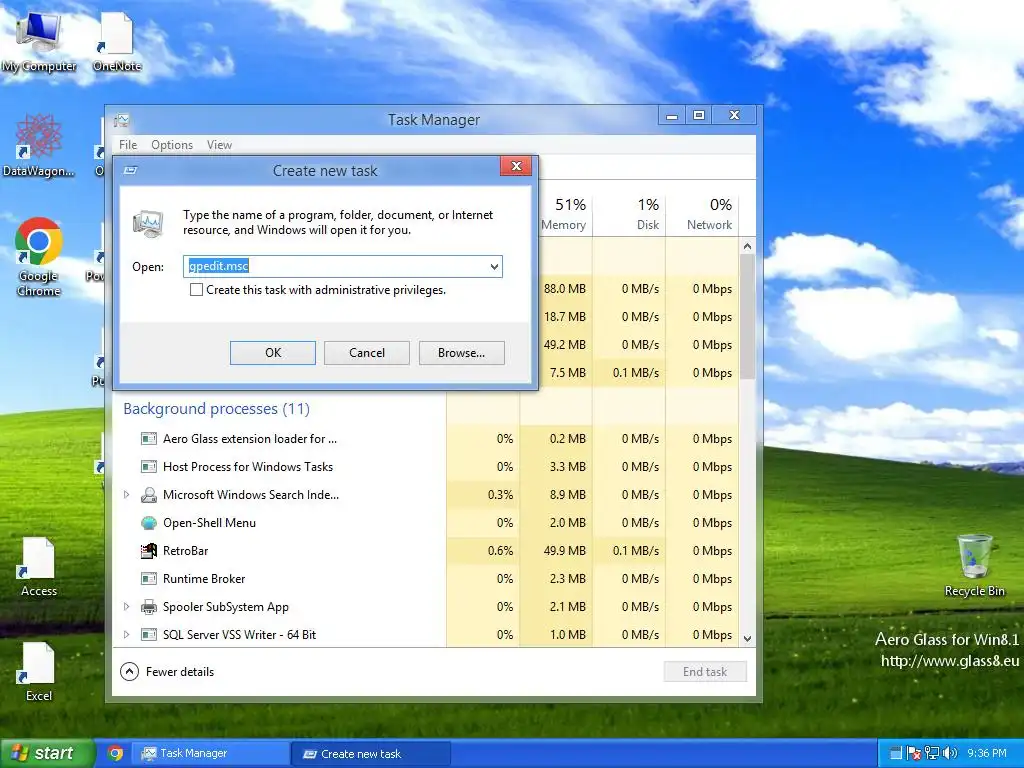Viewport: 1024px width, 768px height.
Task: Open the View menu in Task Manager
Action: [219, 145]
